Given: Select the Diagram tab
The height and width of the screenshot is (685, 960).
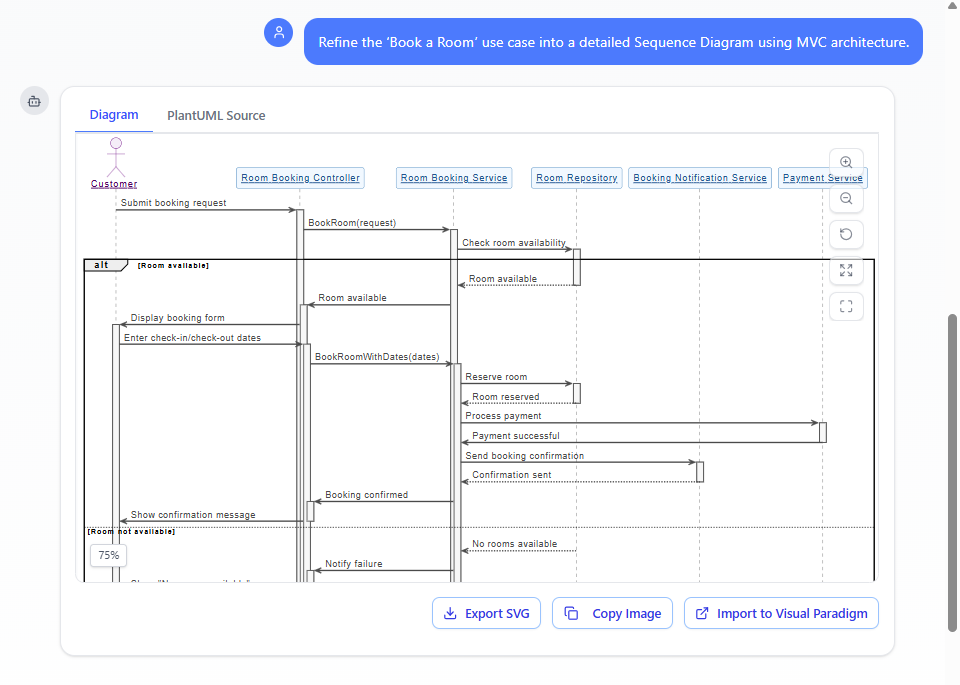Looking at the screenshot, I should pyautogui.click(x=114, y=116).
